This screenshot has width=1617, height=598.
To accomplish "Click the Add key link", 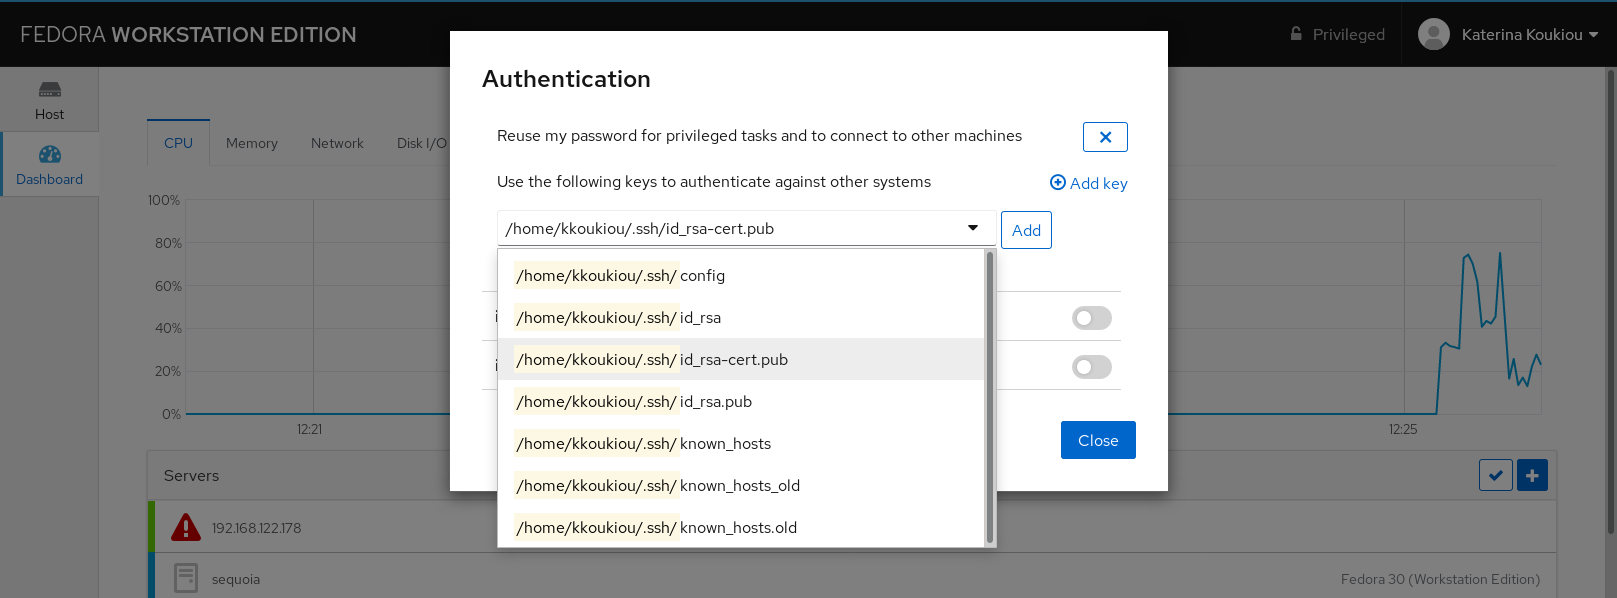I will (x=1088, y=183).
